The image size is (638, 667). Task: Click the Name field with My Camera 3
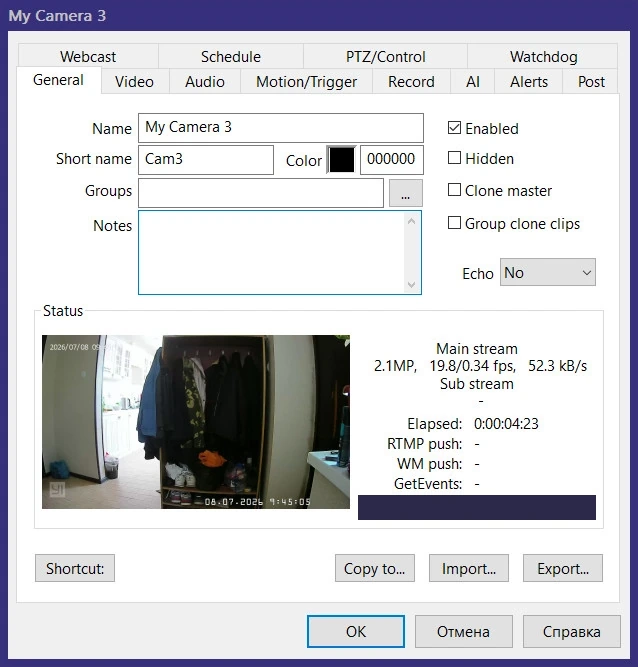click(x=281, y=128)
